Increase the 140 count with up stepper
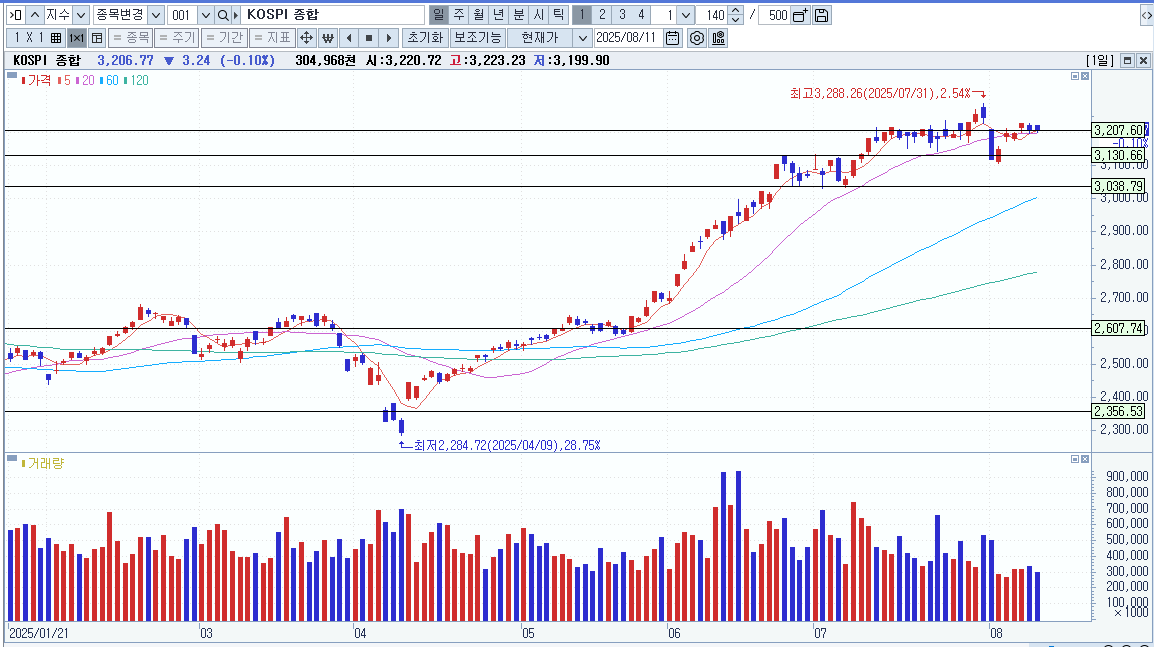Screen dimensions: 1154x647 point(734,10)
